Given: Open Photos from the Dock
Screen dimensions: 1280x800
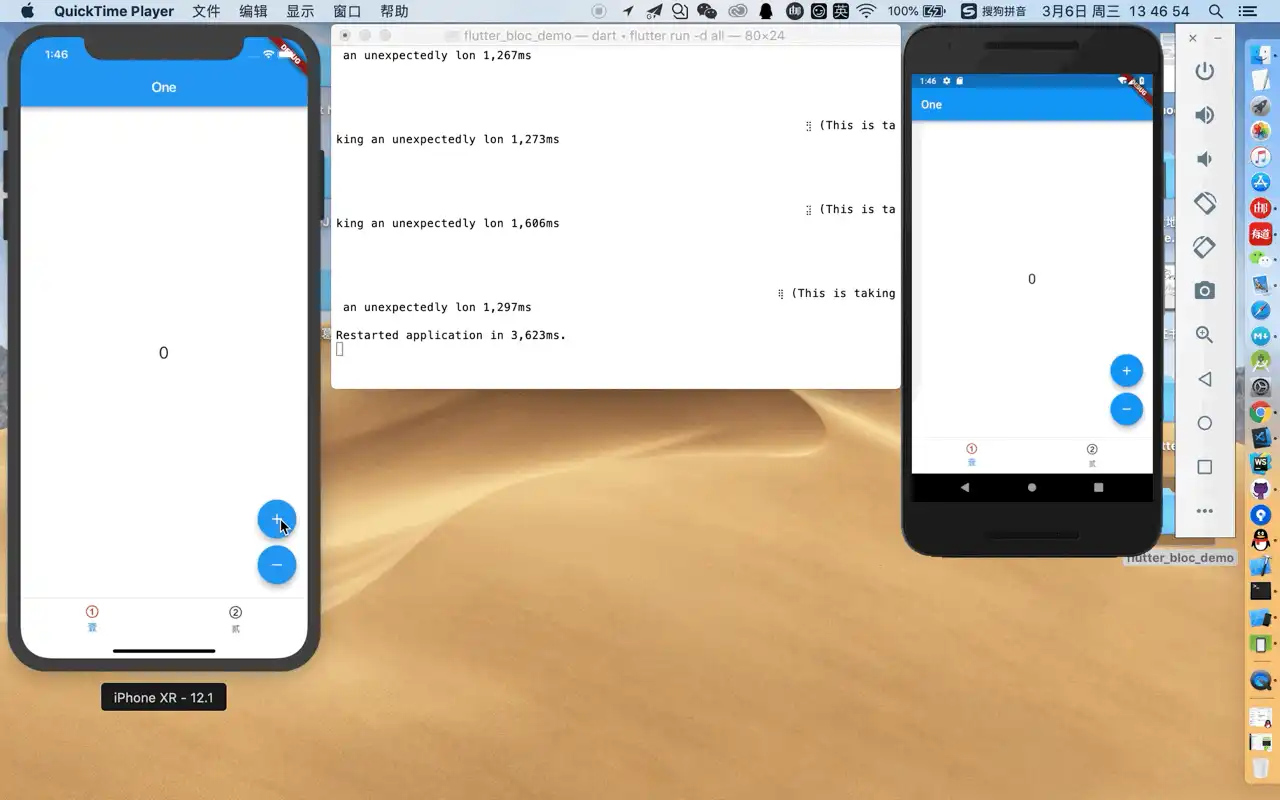Looking at the screenshot, I should [x=1261, y=131].
